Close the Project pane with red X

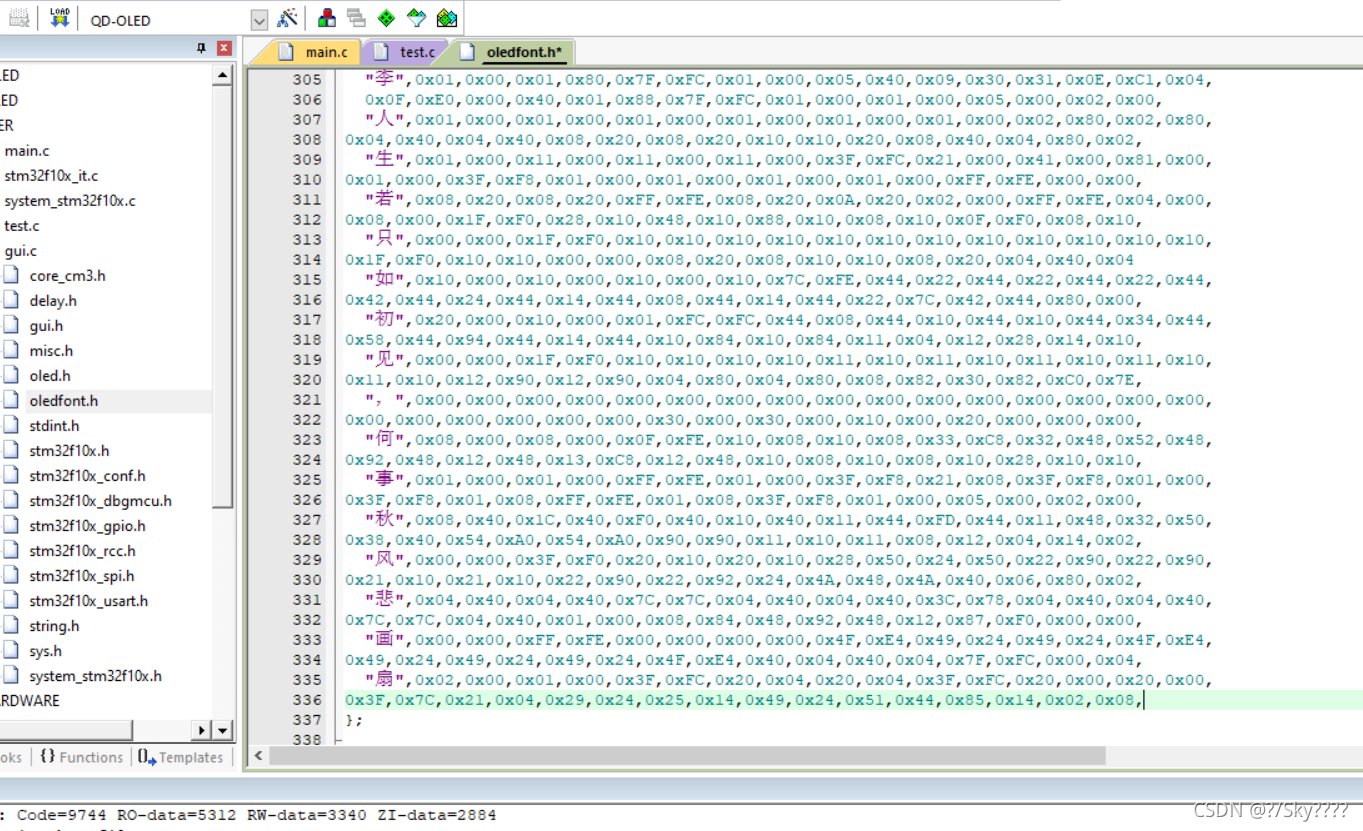(224, 48)
